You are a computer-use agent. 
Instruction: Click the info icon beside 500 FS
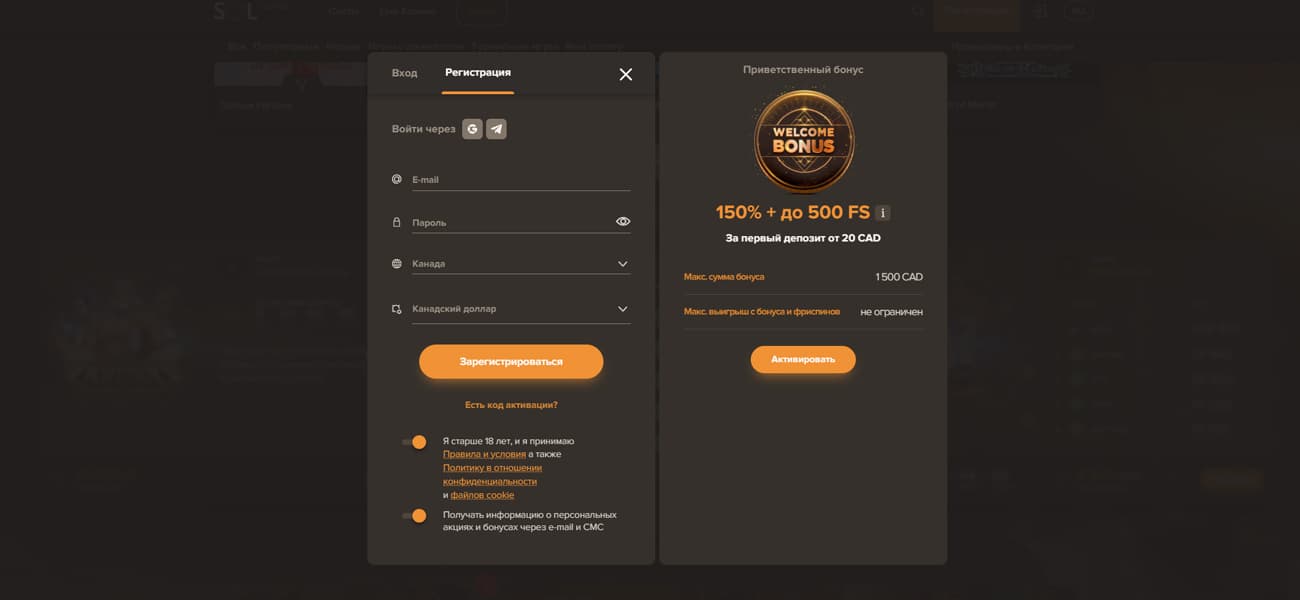click(882, 213)
